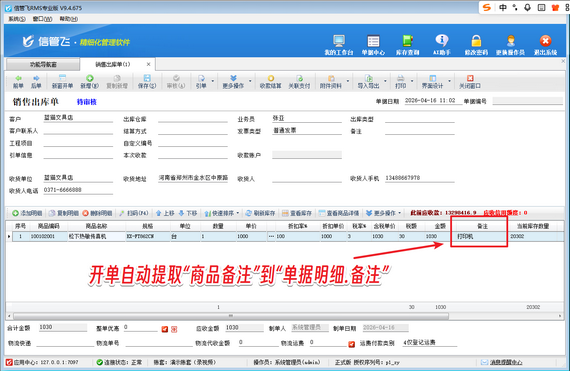570x371 pixels.
Task: Click 刷新库存 refresh stock button
Action: click(x=260, y=213)
